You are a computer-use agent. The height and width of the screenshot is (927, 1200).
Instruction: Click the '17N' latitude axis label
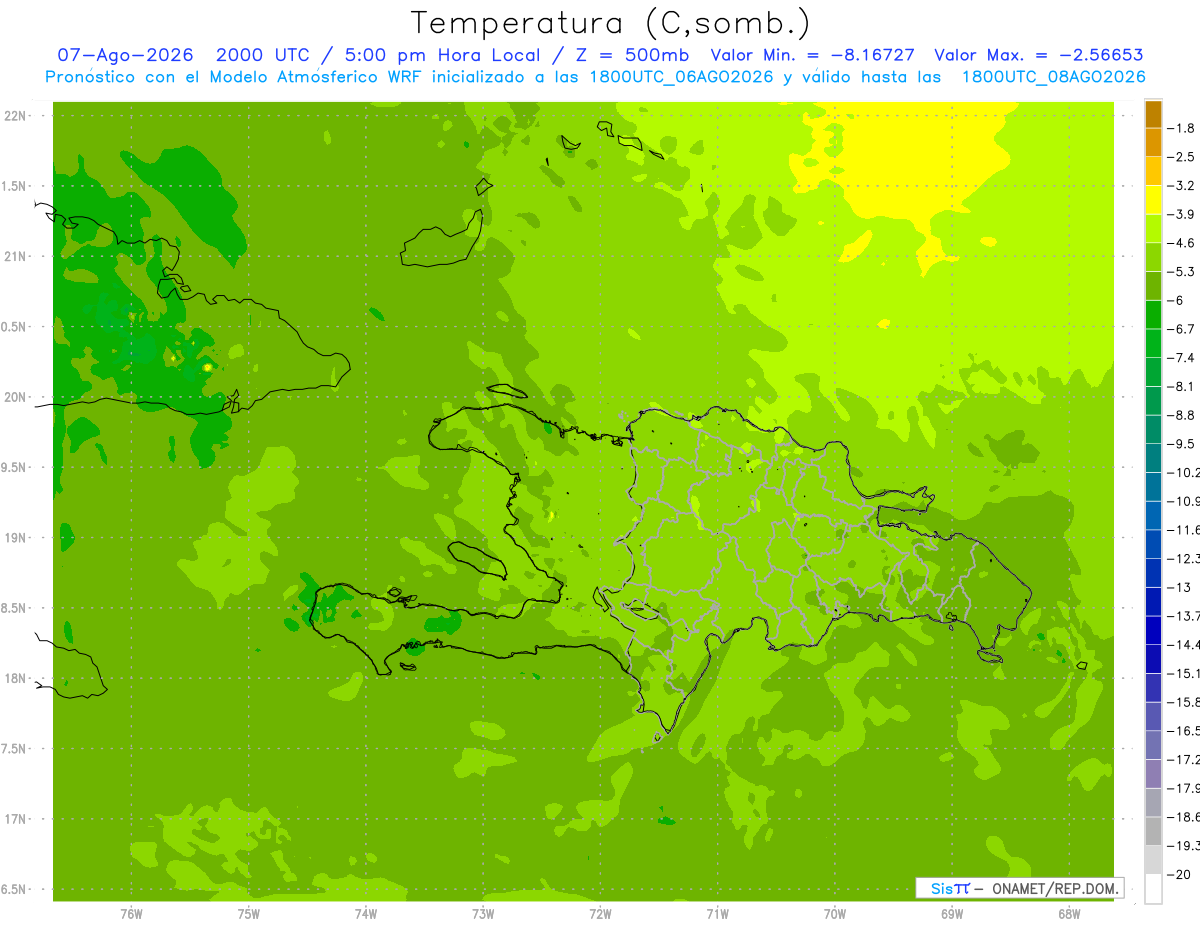(15, 819)
